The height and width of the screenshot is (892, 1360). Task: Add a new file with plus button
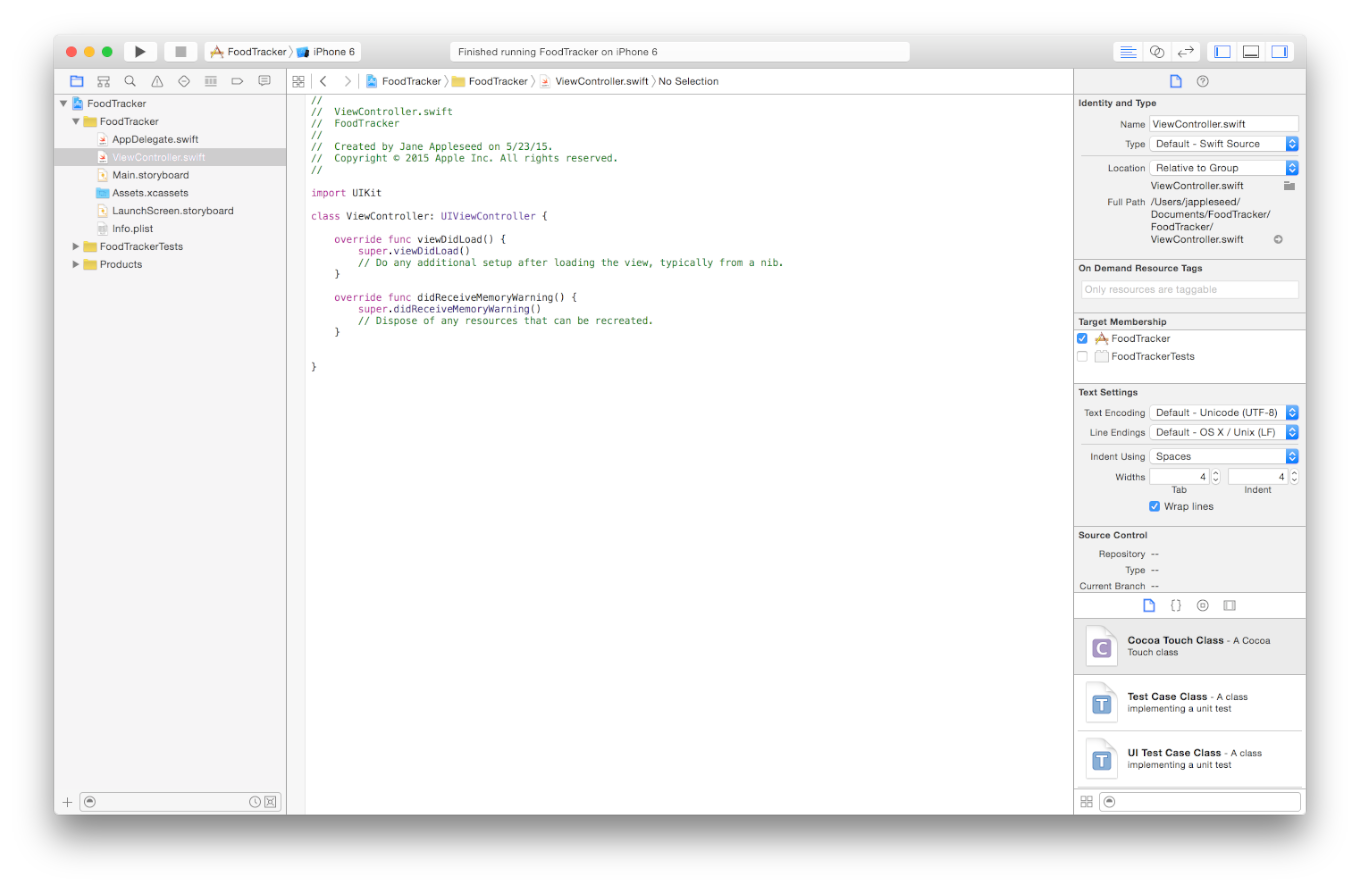(68, 802)
